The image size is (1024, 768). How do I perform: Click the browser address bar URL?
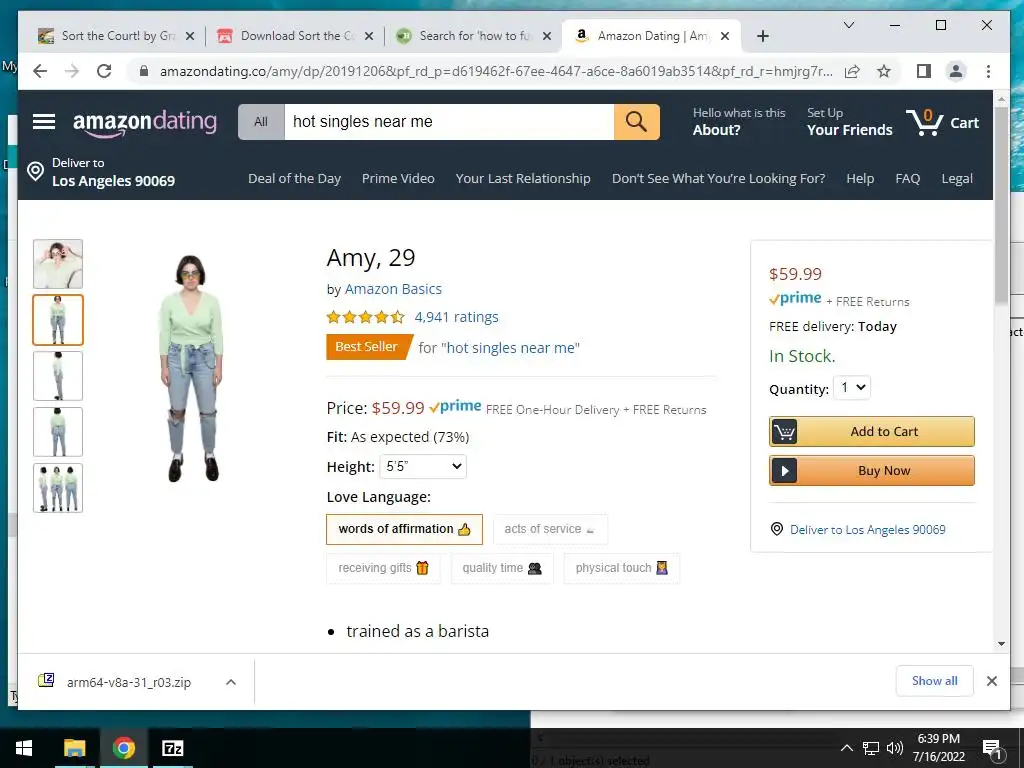tap(496, 71)
